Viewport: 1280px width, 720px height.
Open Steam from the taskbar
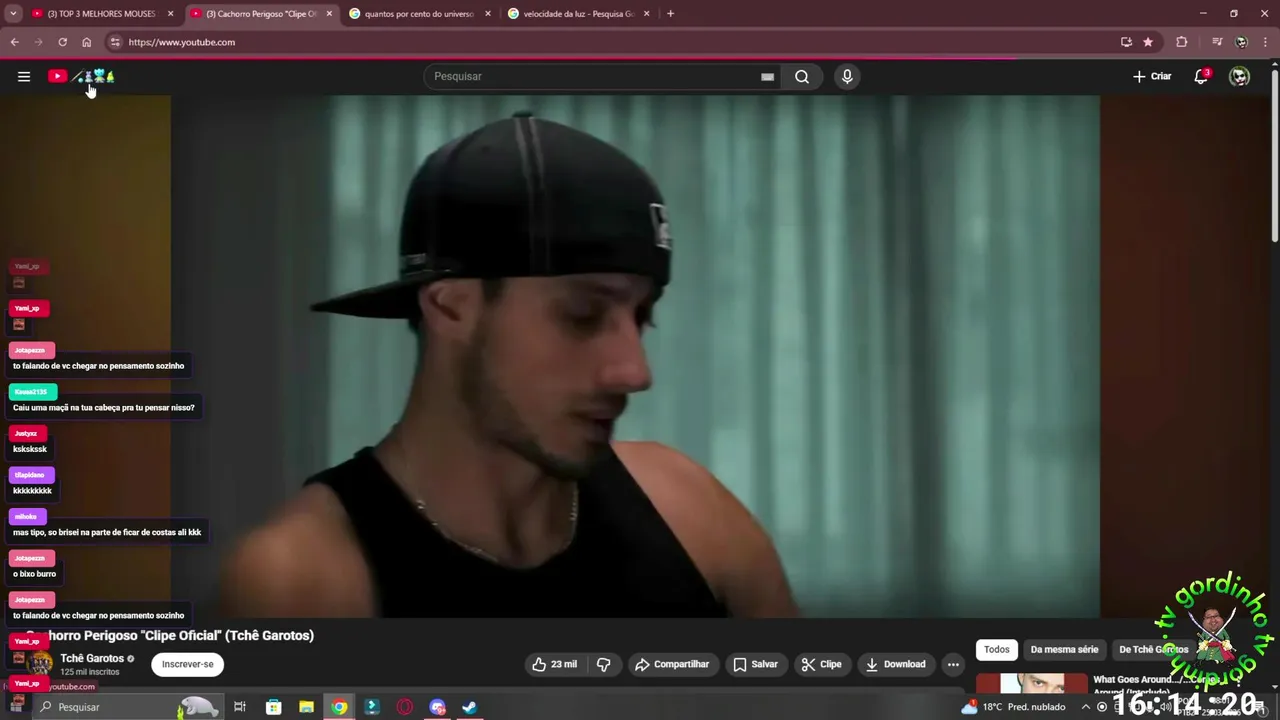tap(470, 707)
